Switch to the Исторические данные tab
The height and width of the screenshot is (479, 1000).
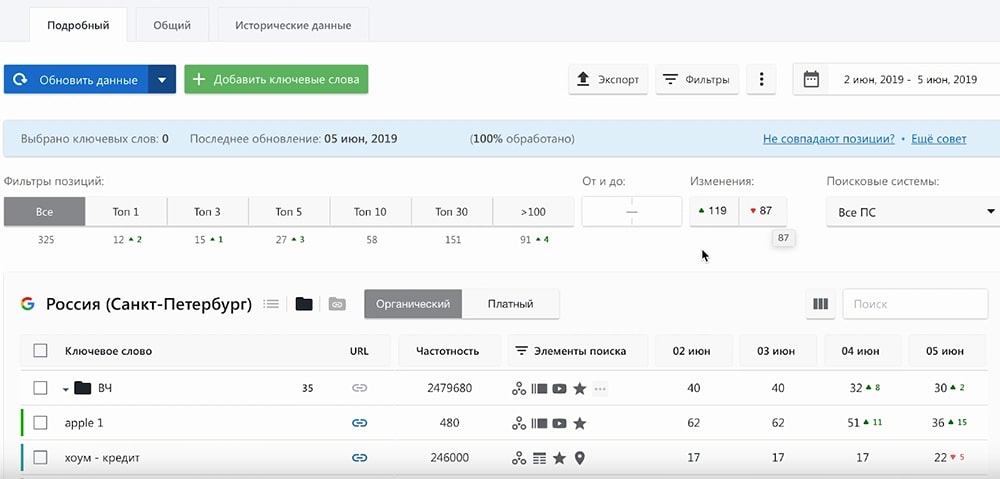coord(293,25)
